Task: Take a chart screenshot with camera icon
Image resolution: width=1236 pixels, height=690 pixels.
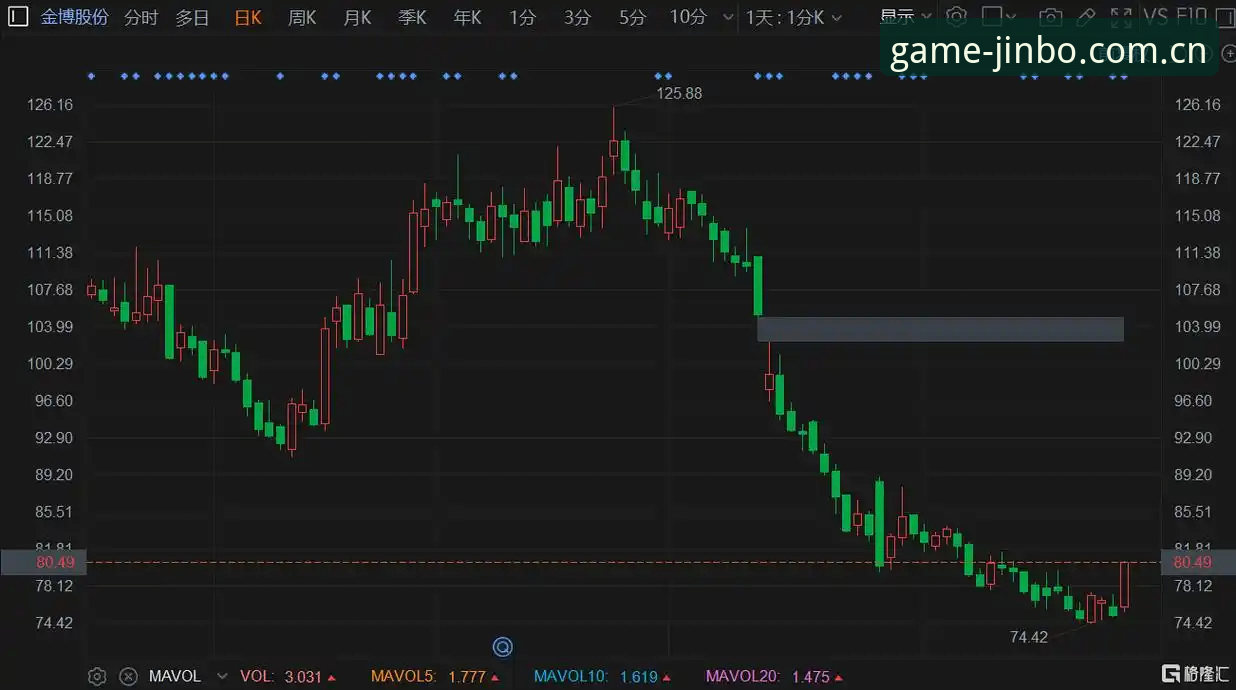Action: point(1050,16)
